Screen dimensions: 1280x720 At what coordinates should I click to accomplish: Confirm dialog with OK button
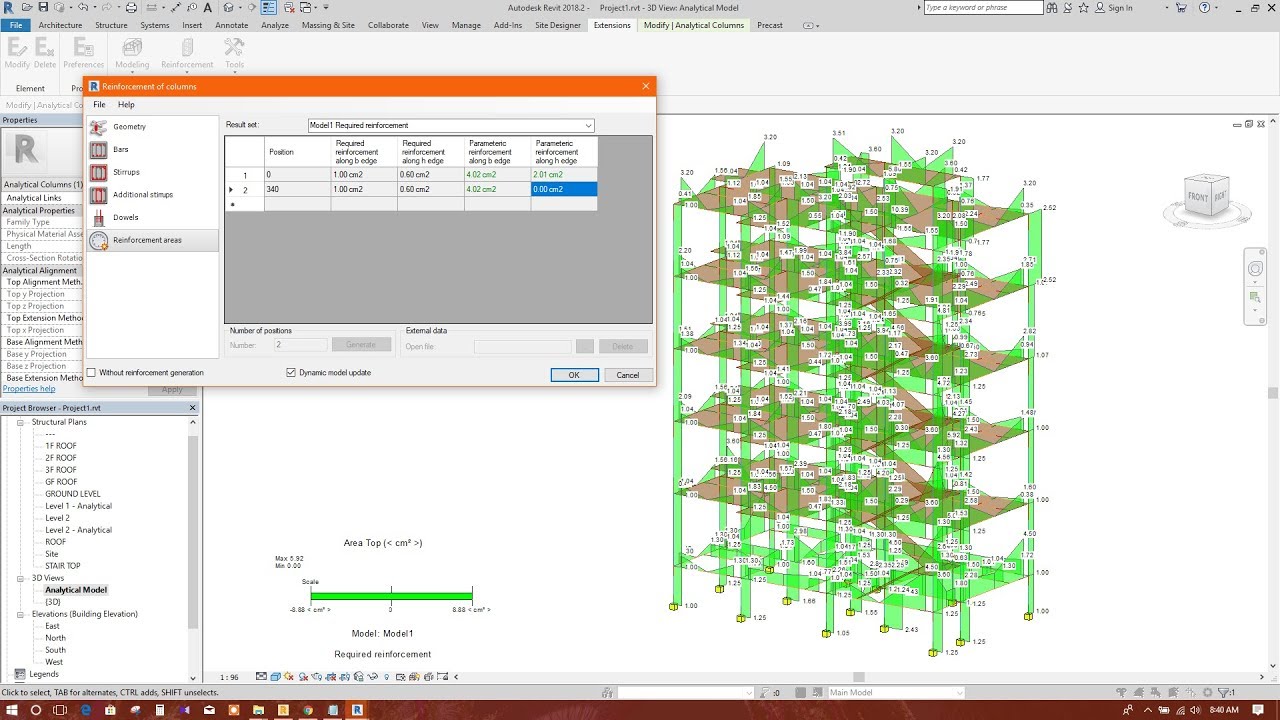pyautogui.click(x=574, y=374)
